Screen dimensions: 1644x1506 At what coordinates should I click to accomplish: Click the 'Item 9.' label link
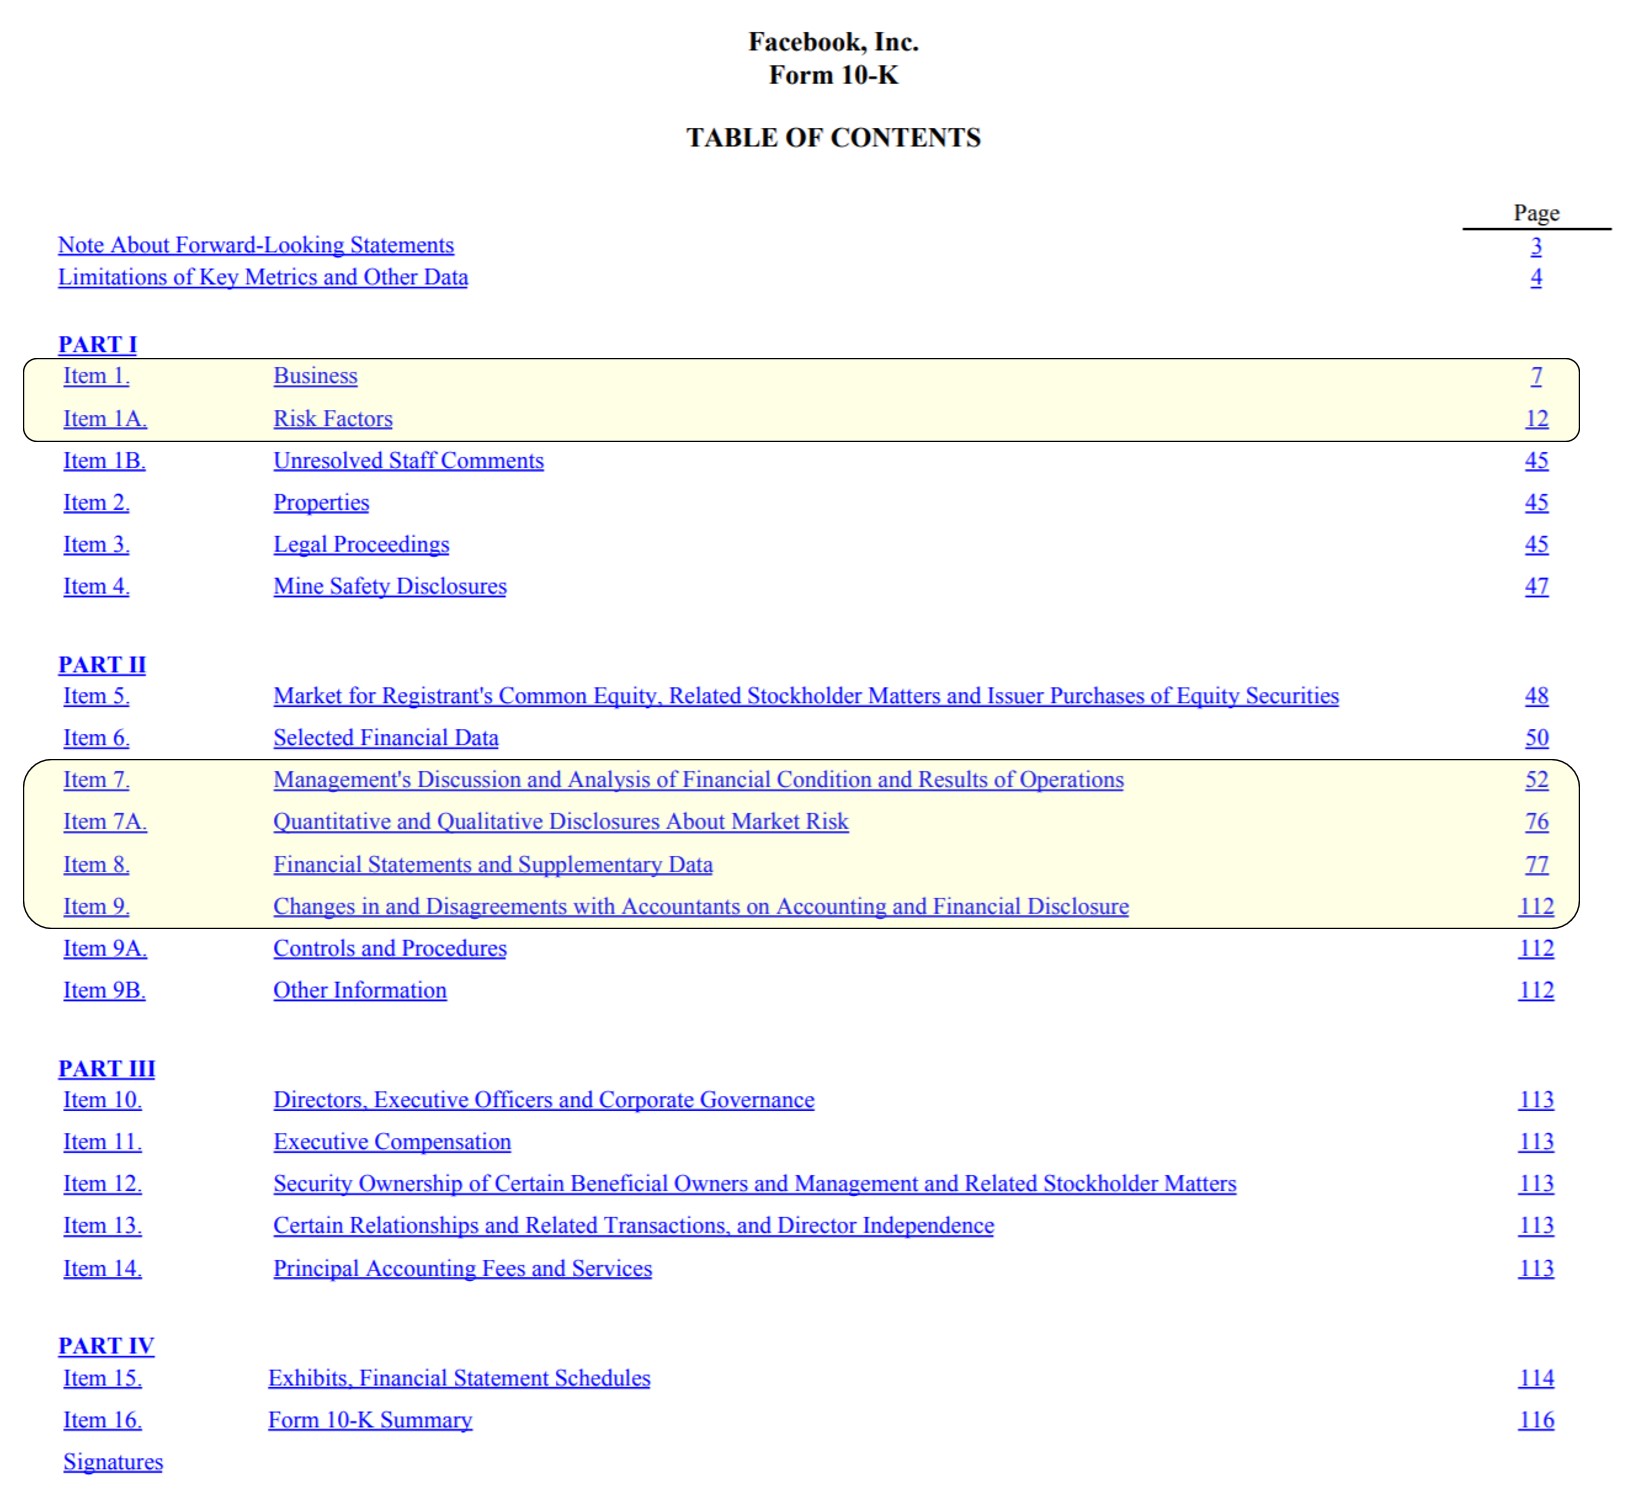click(96, 907)
